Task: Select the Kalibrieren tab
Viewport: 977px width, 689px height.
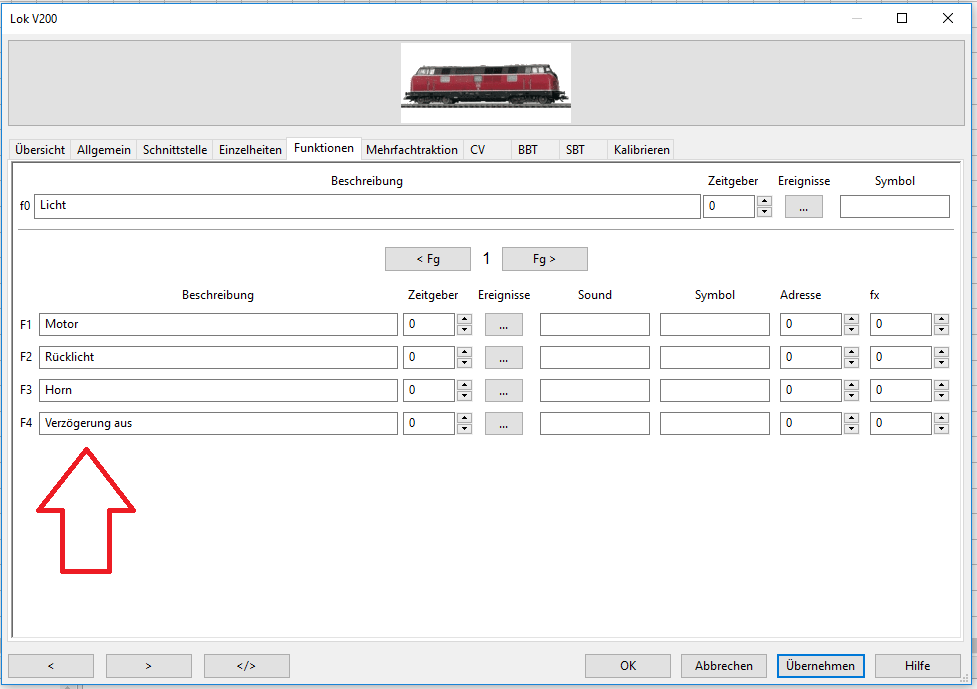Action: [x=641, y=150]
